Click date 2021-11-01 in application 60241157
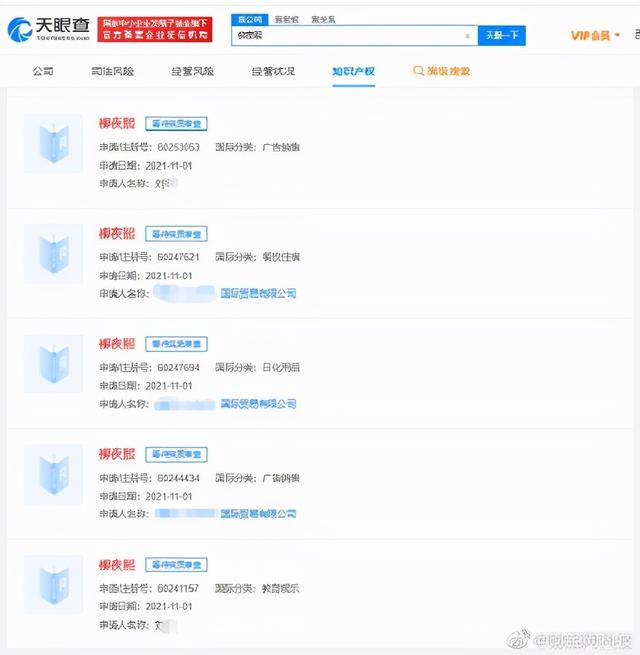Screen dimensions: 640x655 (169, 606)
